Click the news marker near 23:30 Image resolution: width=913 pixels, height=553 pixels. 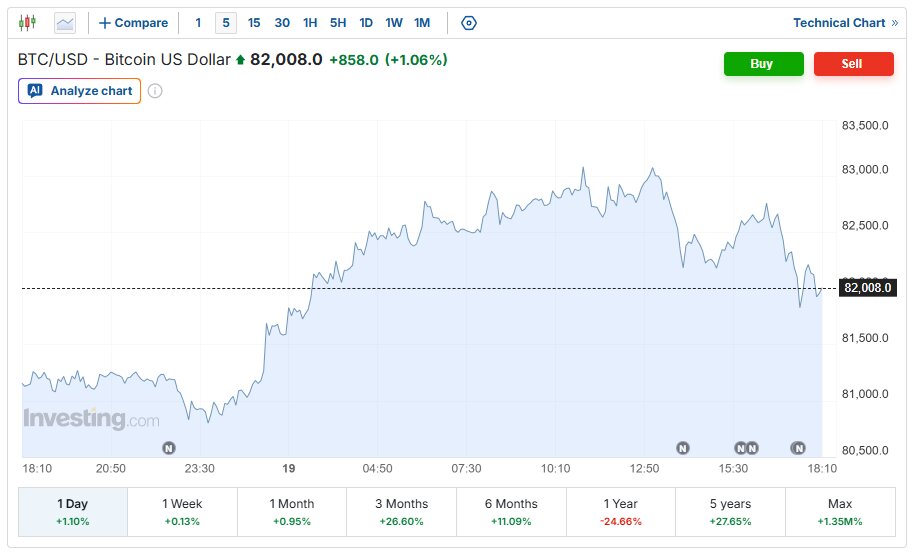(x=169, y=448)
